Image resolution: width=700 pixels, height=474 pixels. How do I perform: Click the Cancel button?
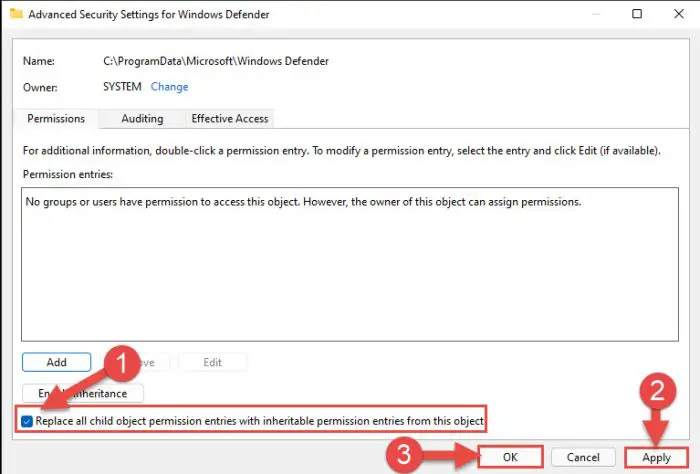pyautogui.click(x=583, y=457)
